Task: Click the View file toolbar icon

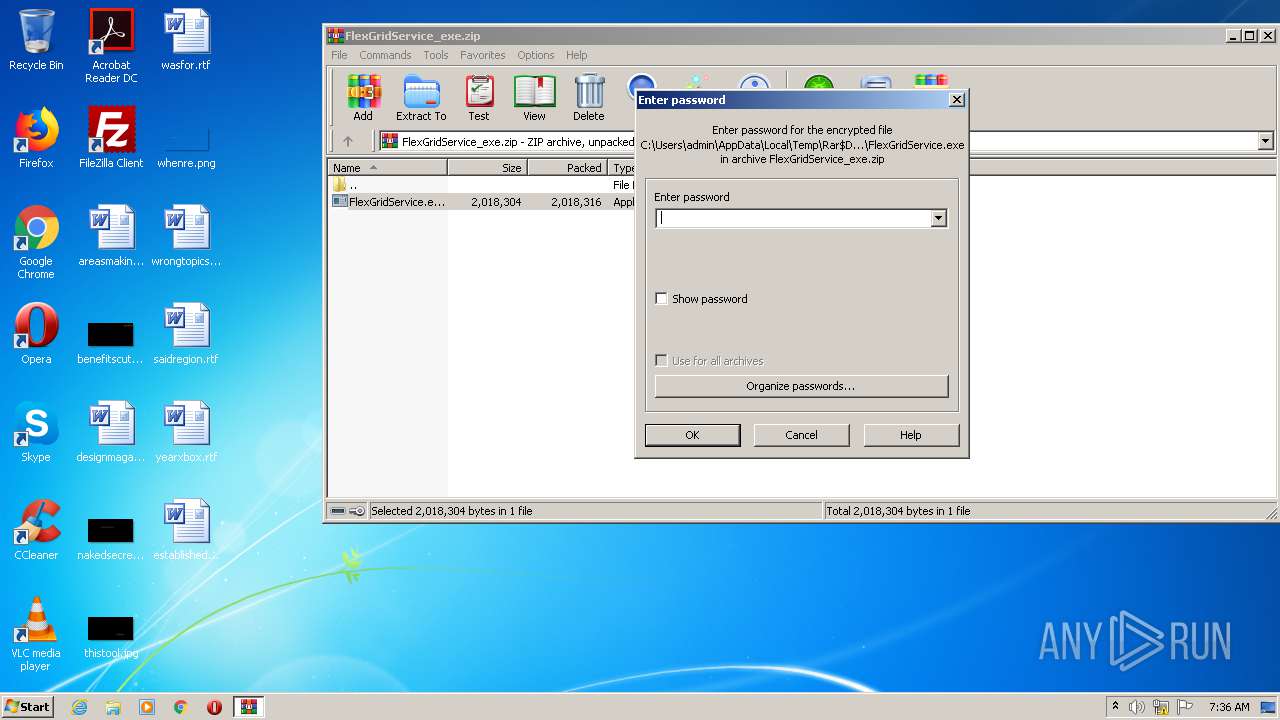Action: point(534,97)
